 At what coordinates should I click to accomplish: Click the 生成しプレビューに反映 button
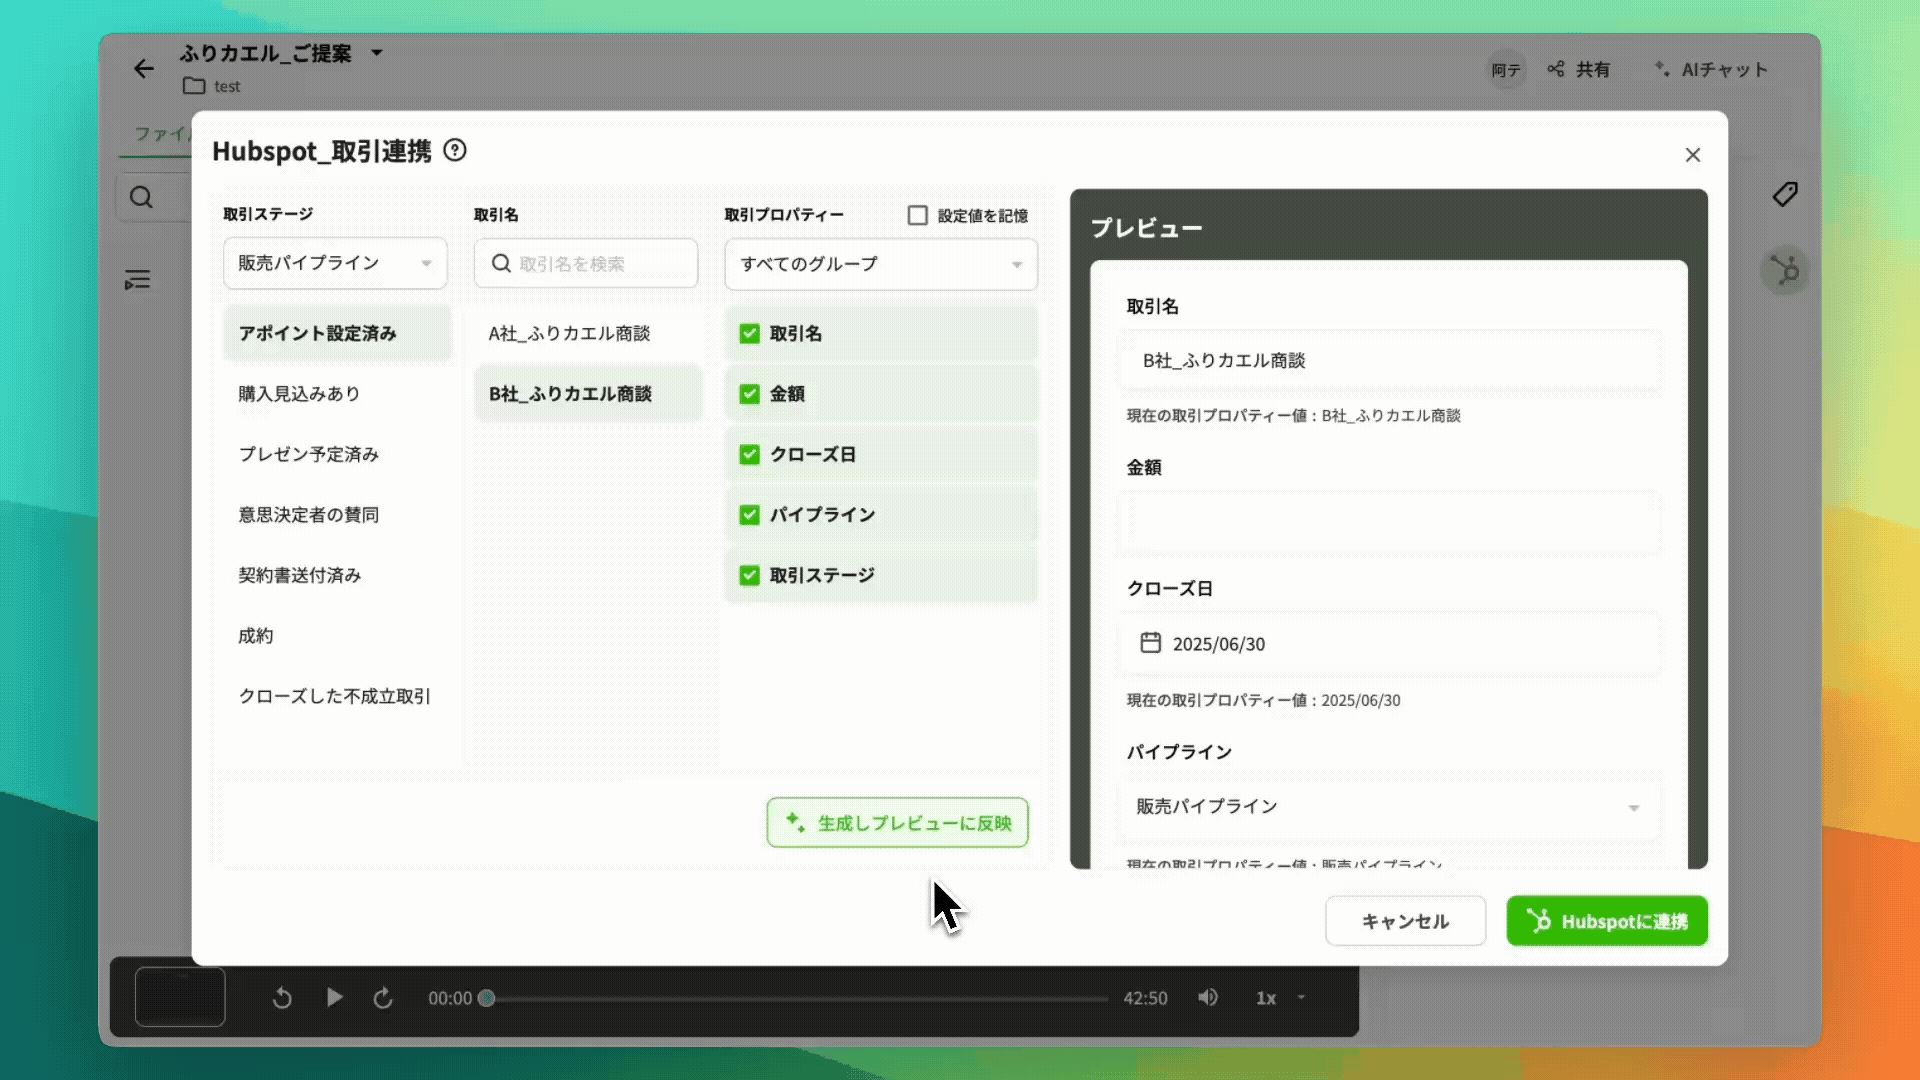(x=897, y=822)
